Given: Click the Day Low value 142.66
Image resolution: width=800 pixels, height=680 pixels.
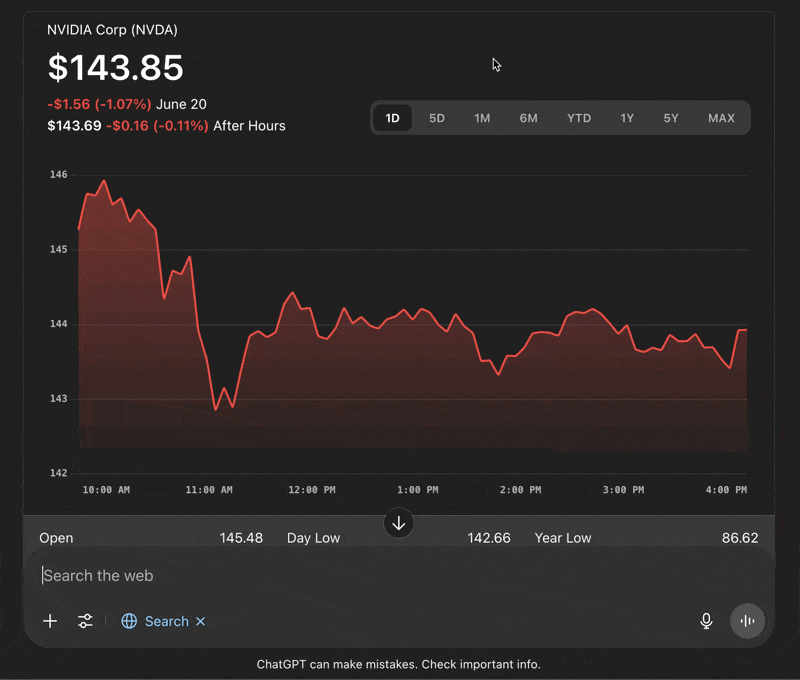Looking at the screenshot, I should pyautogui.click(x=489, y=538).
